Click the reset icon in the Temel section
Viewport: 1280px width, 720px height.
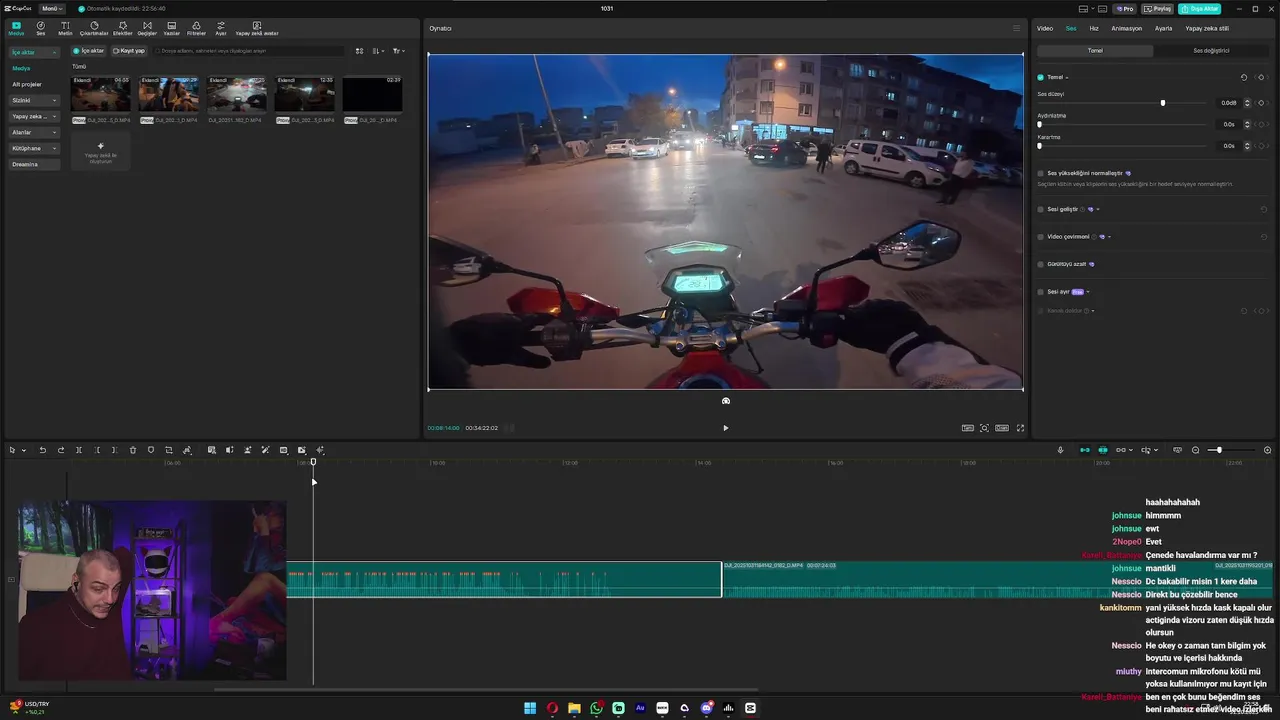pyautogui.click(x=1244, y=77)
